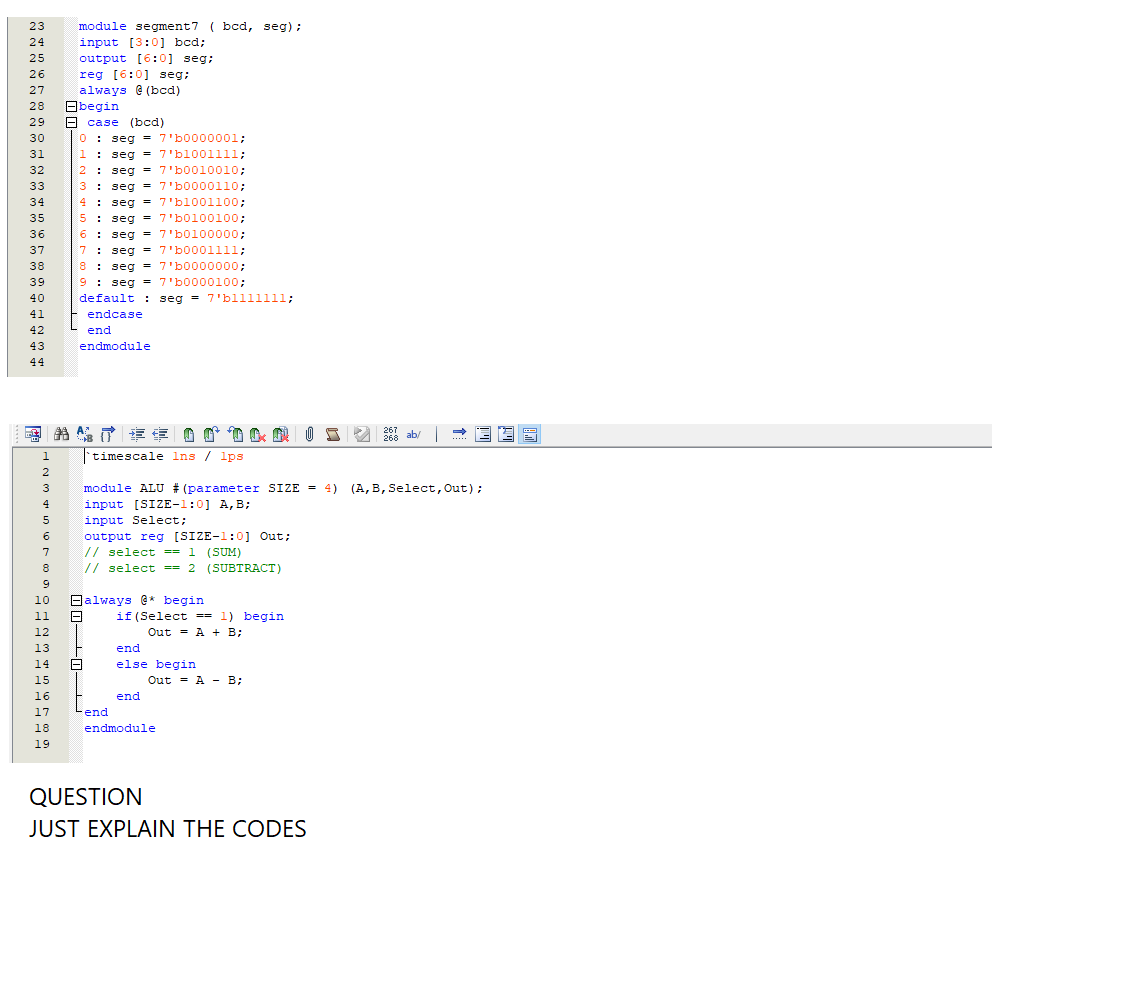Click the first text page layout icon
The height and width of the screenshot is (987, 1139).
[483, 434]
